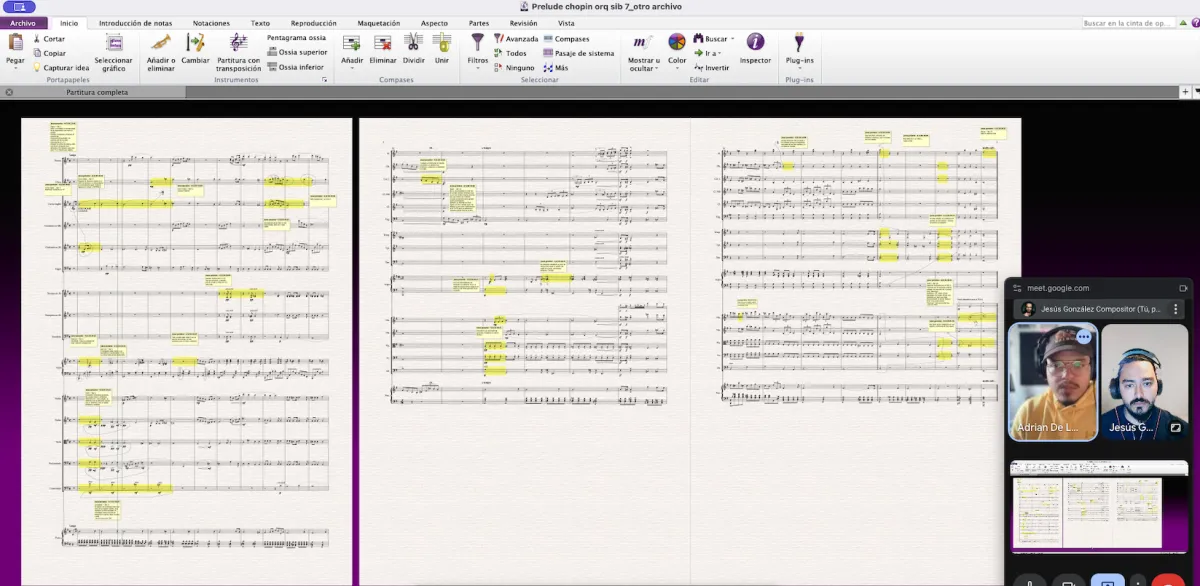The image size is (1200, 586).
Task: Expand the Ir a dropdown arrow
Action: [717, 53]
